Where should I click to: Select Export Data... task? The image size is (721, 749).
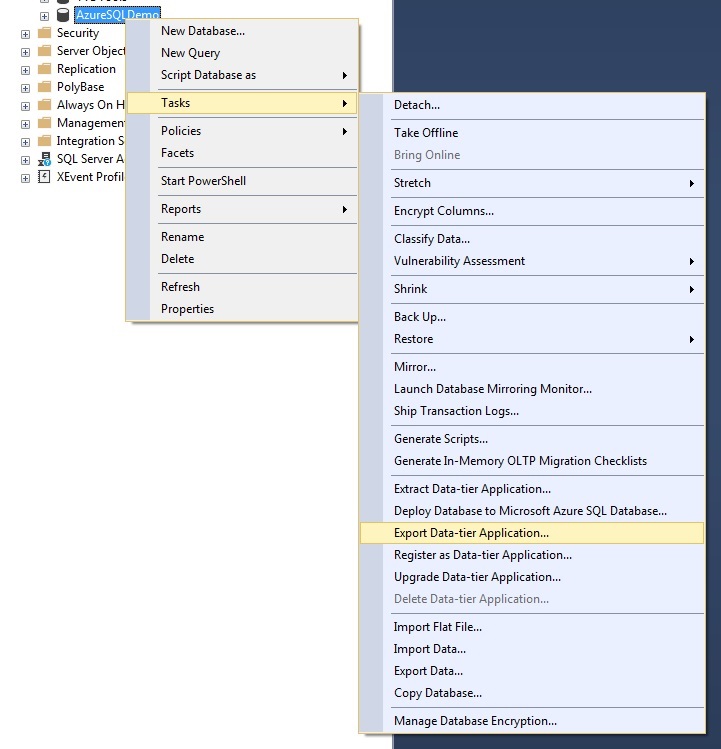coord(532,671)
